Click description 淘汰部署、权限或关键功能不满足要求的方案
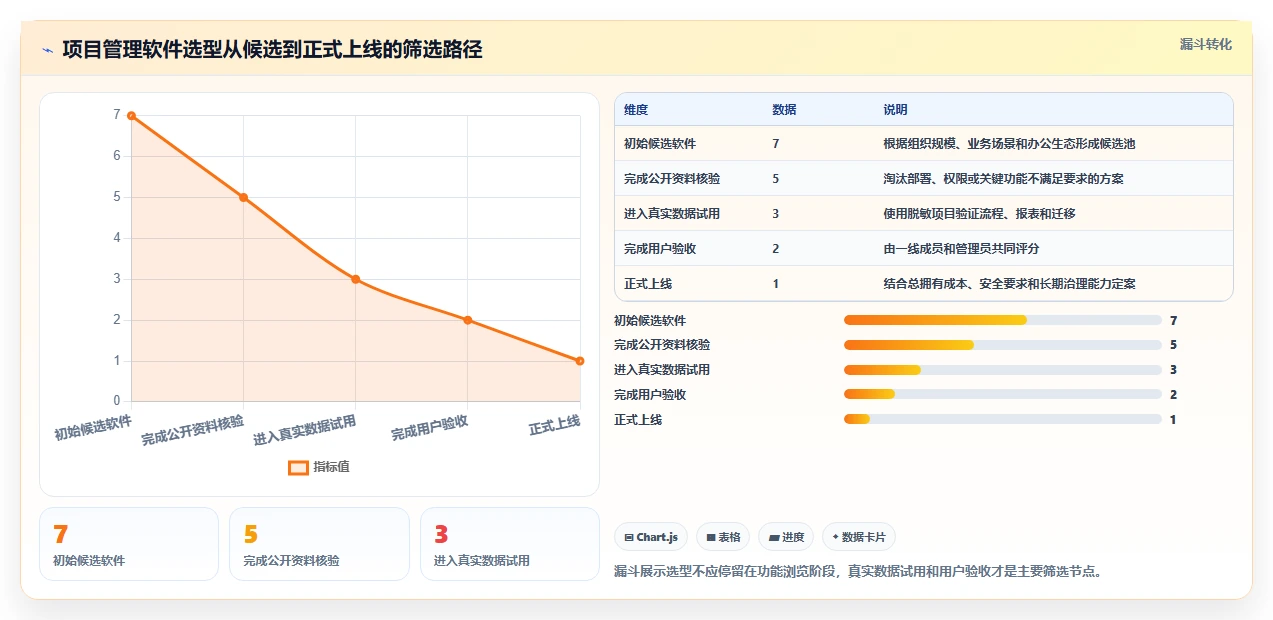The width and height of the screenshot is (1273, 620). (x=1003, y=179)
